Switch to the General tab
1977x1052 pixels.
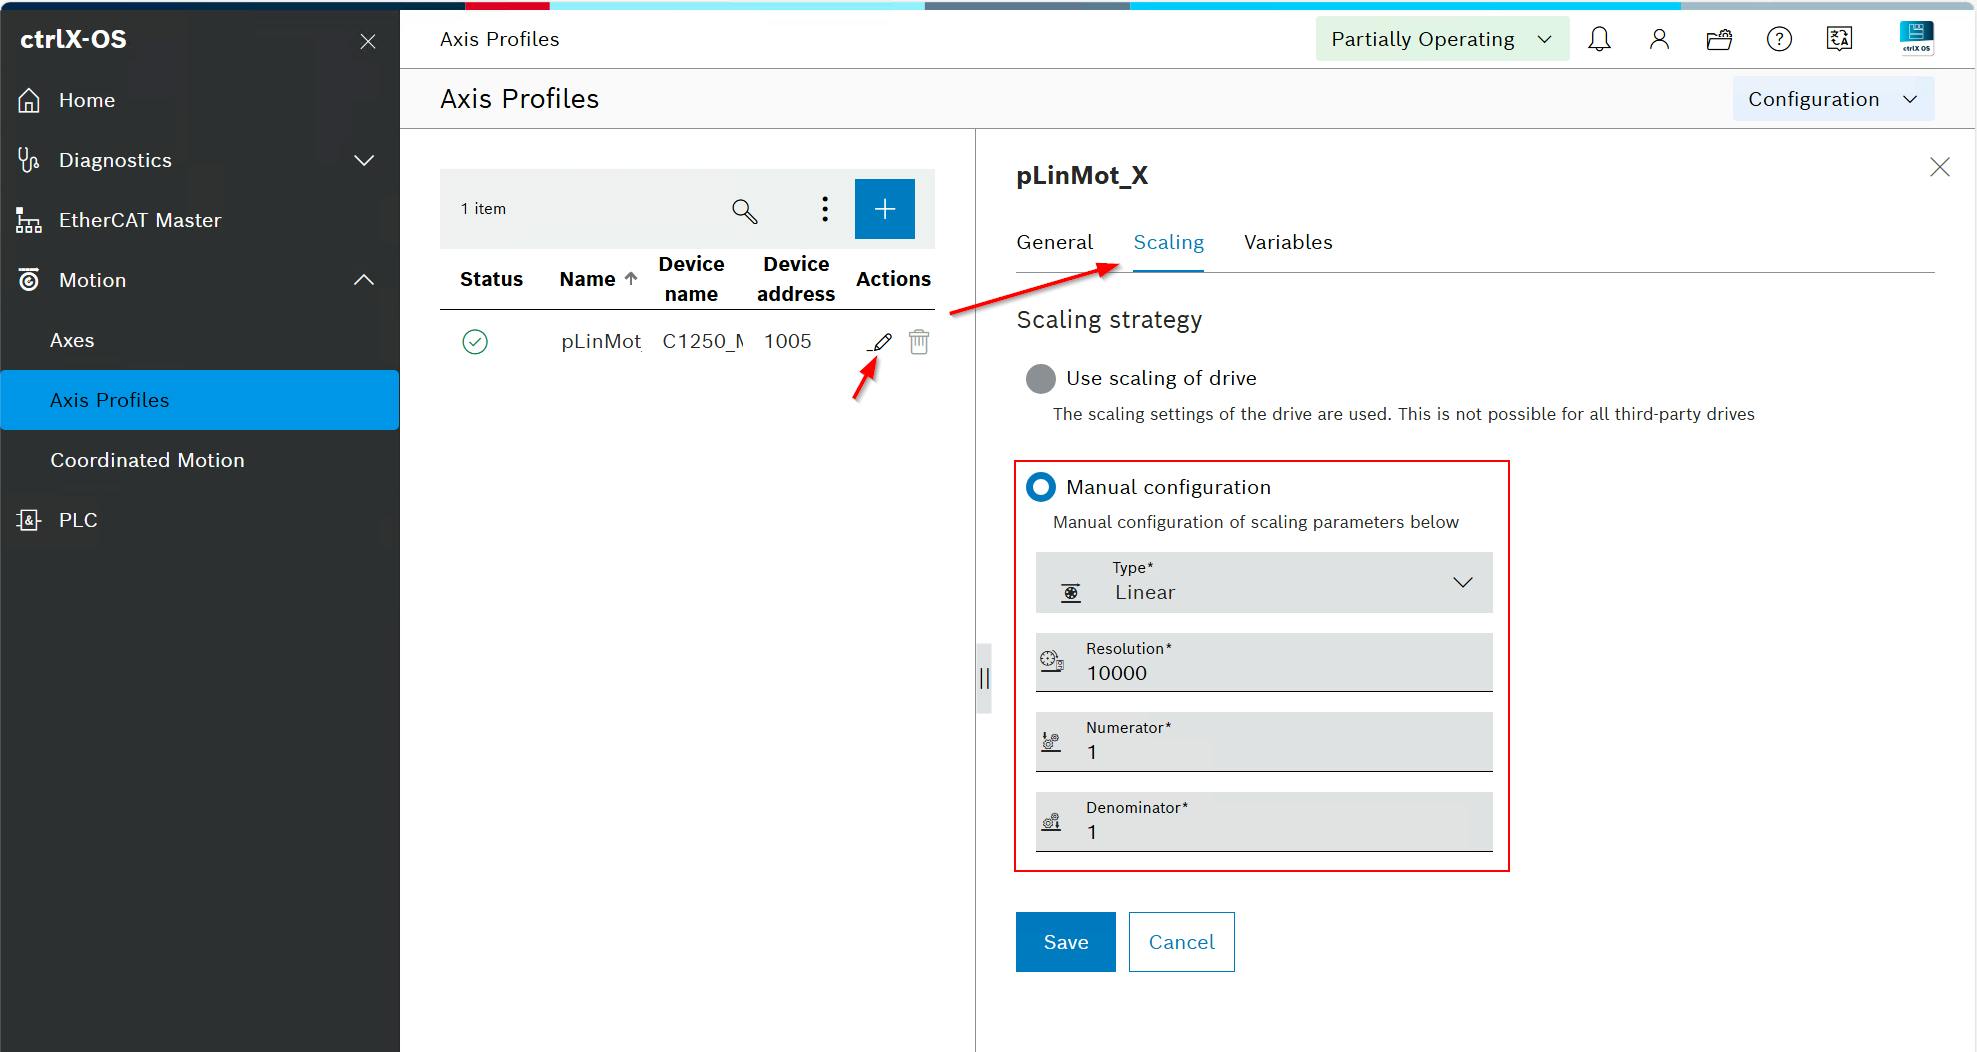coord(1054,242)
